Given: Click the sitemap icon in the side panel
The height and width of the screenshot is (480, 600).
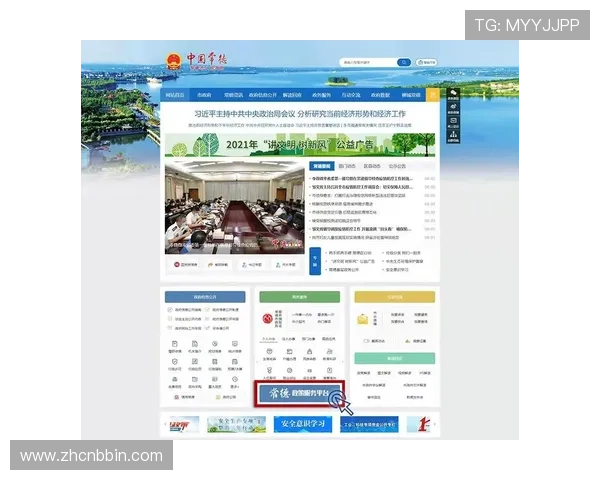Looking at the screenshot, I should pyautogui.click(x=453, y=136).
